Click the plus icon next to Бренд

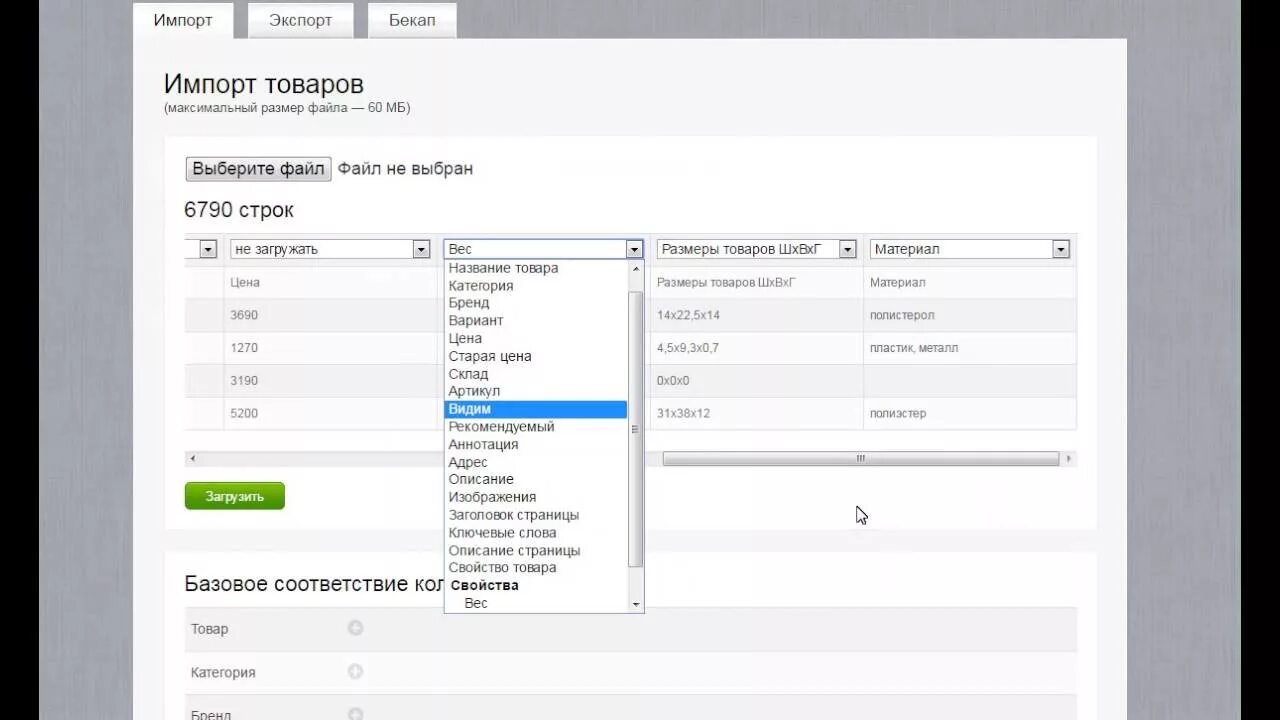click(357, 713)
